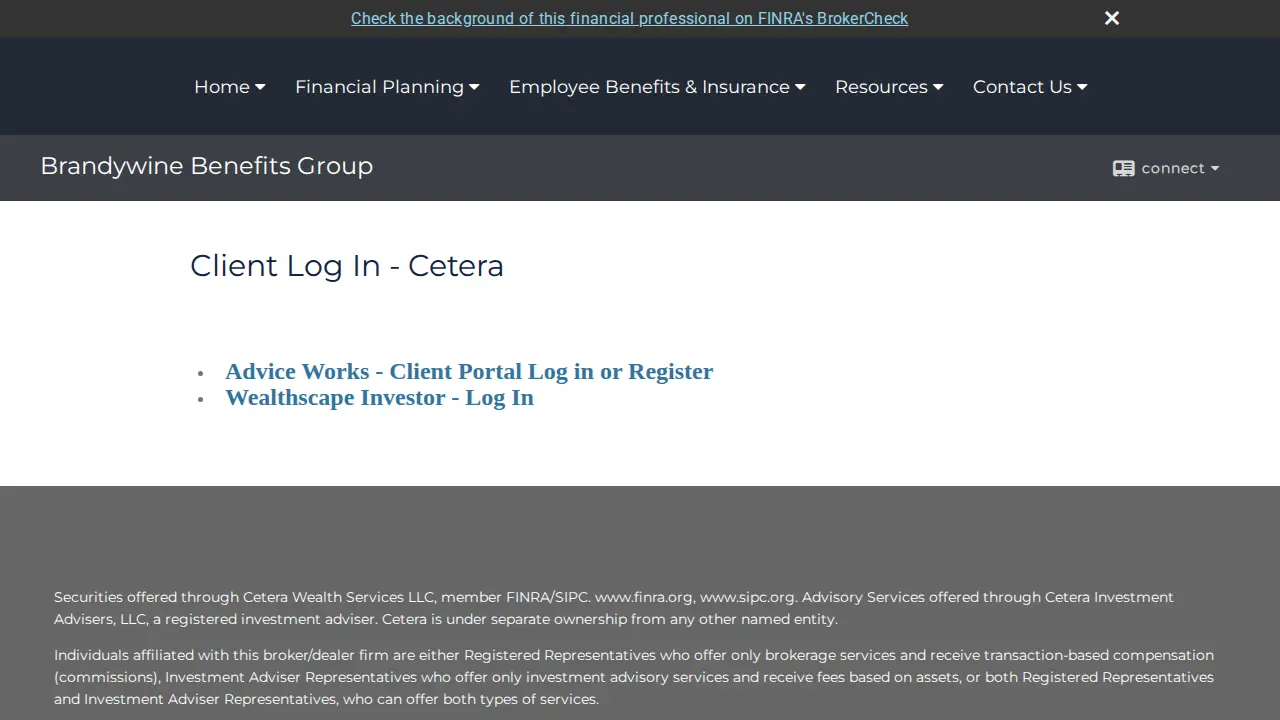Dismiss the BrokerCheck banner with the X

[x=1112, y=18]
